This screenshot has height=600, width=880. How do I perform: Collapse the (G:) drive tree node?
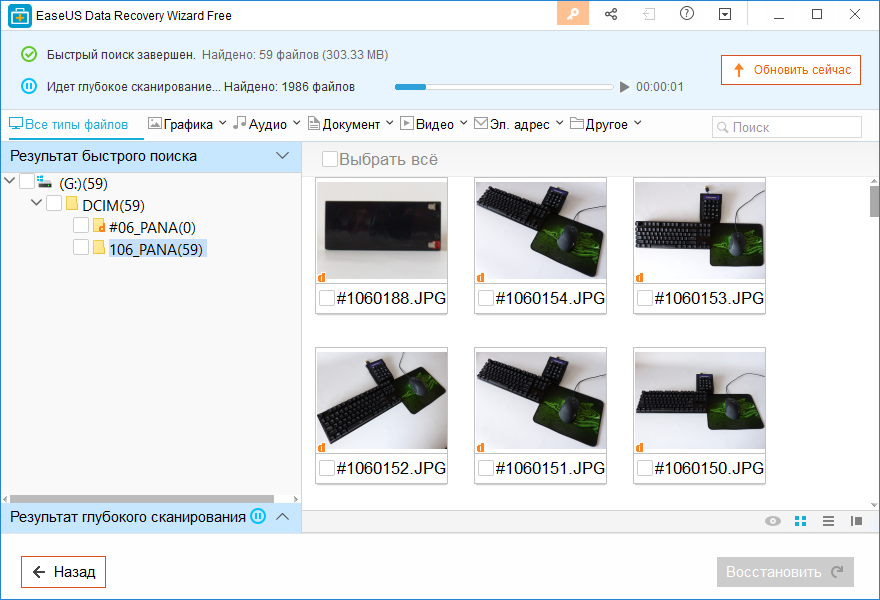10,180
